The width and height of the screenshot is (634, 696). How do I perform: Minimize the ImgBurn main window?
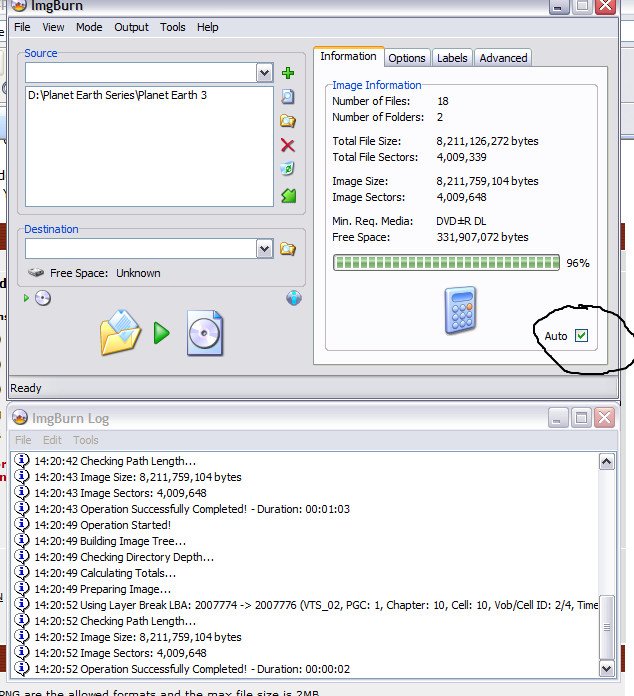click(x=559, y=6)
